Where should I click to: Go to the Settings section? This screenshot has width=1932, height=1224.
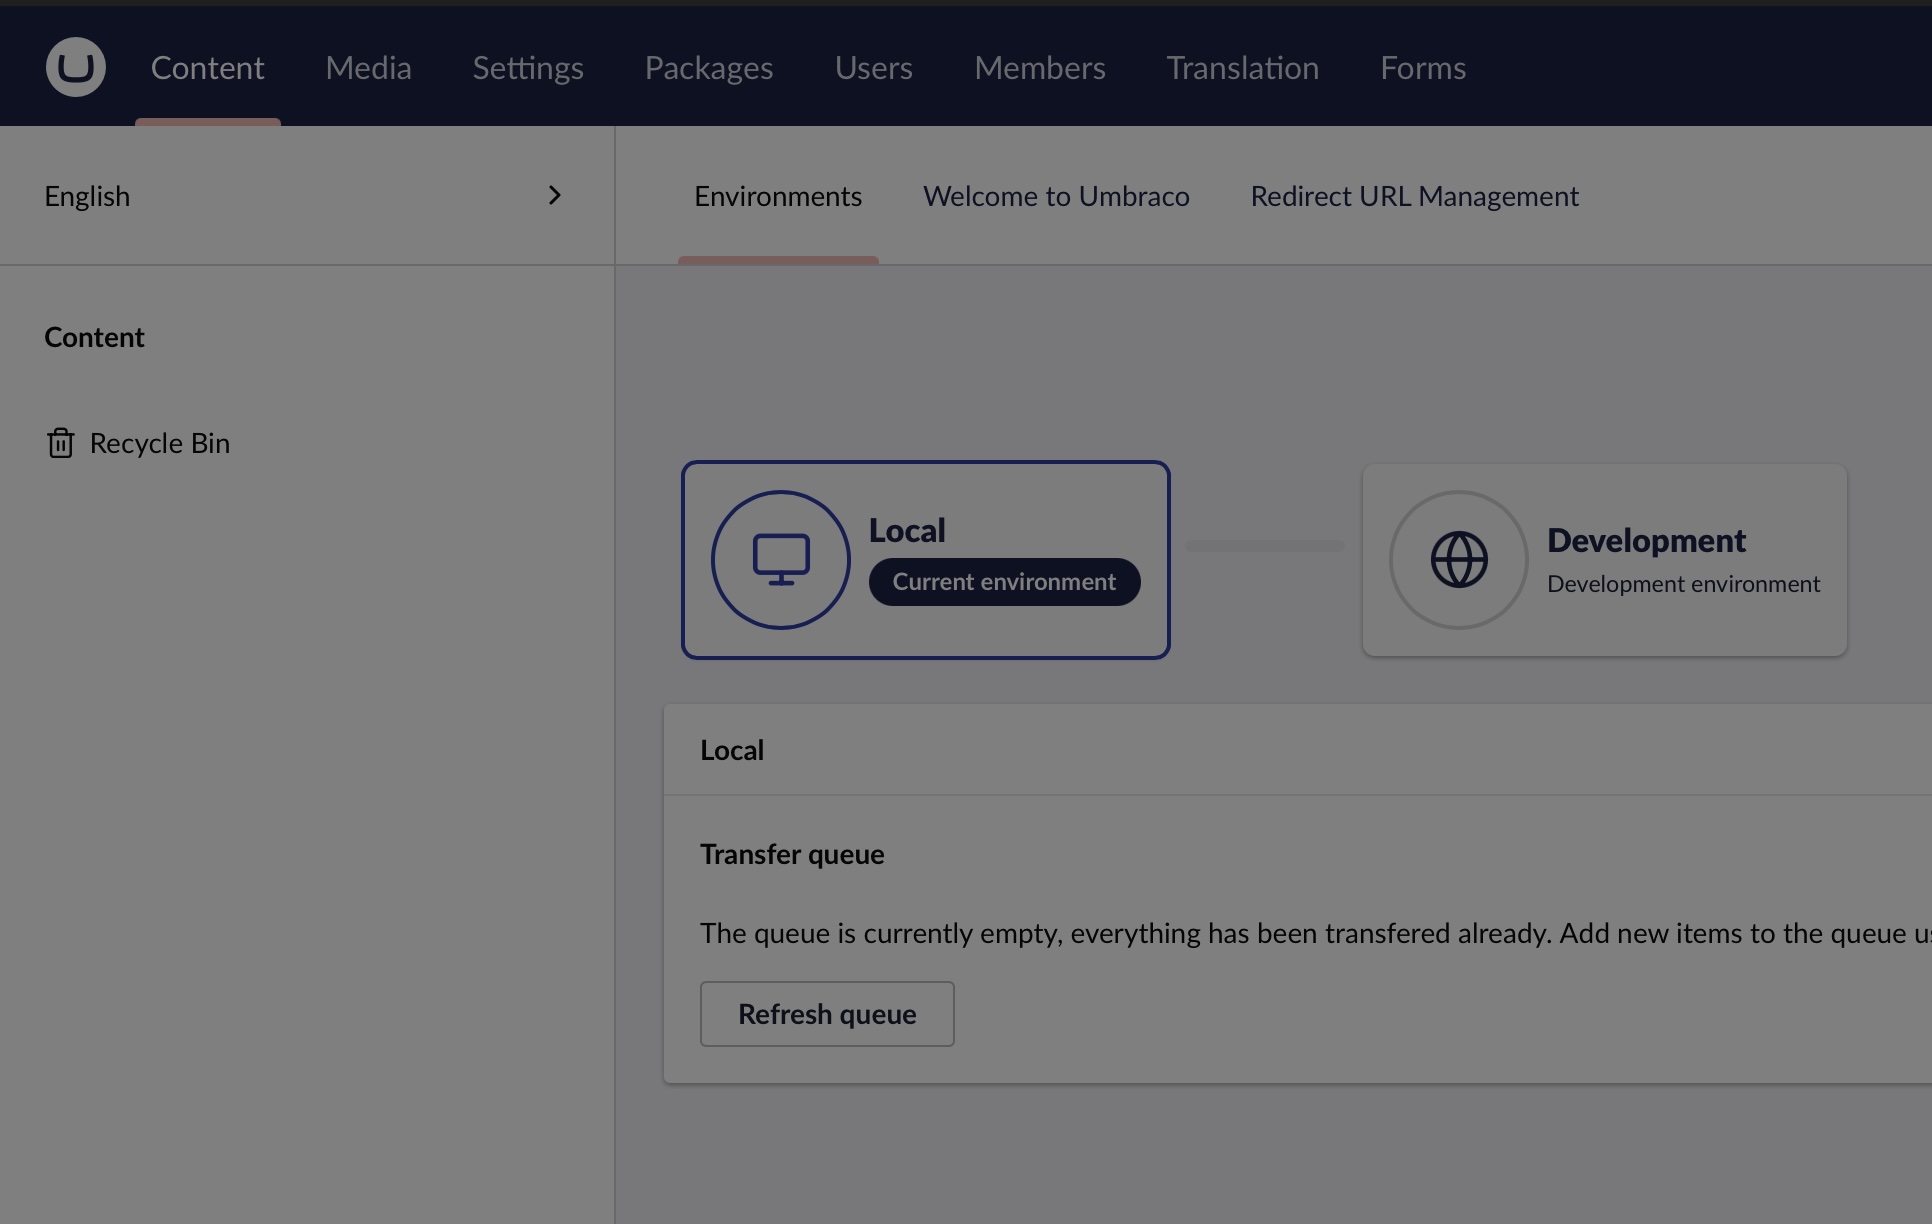point(528,68)
